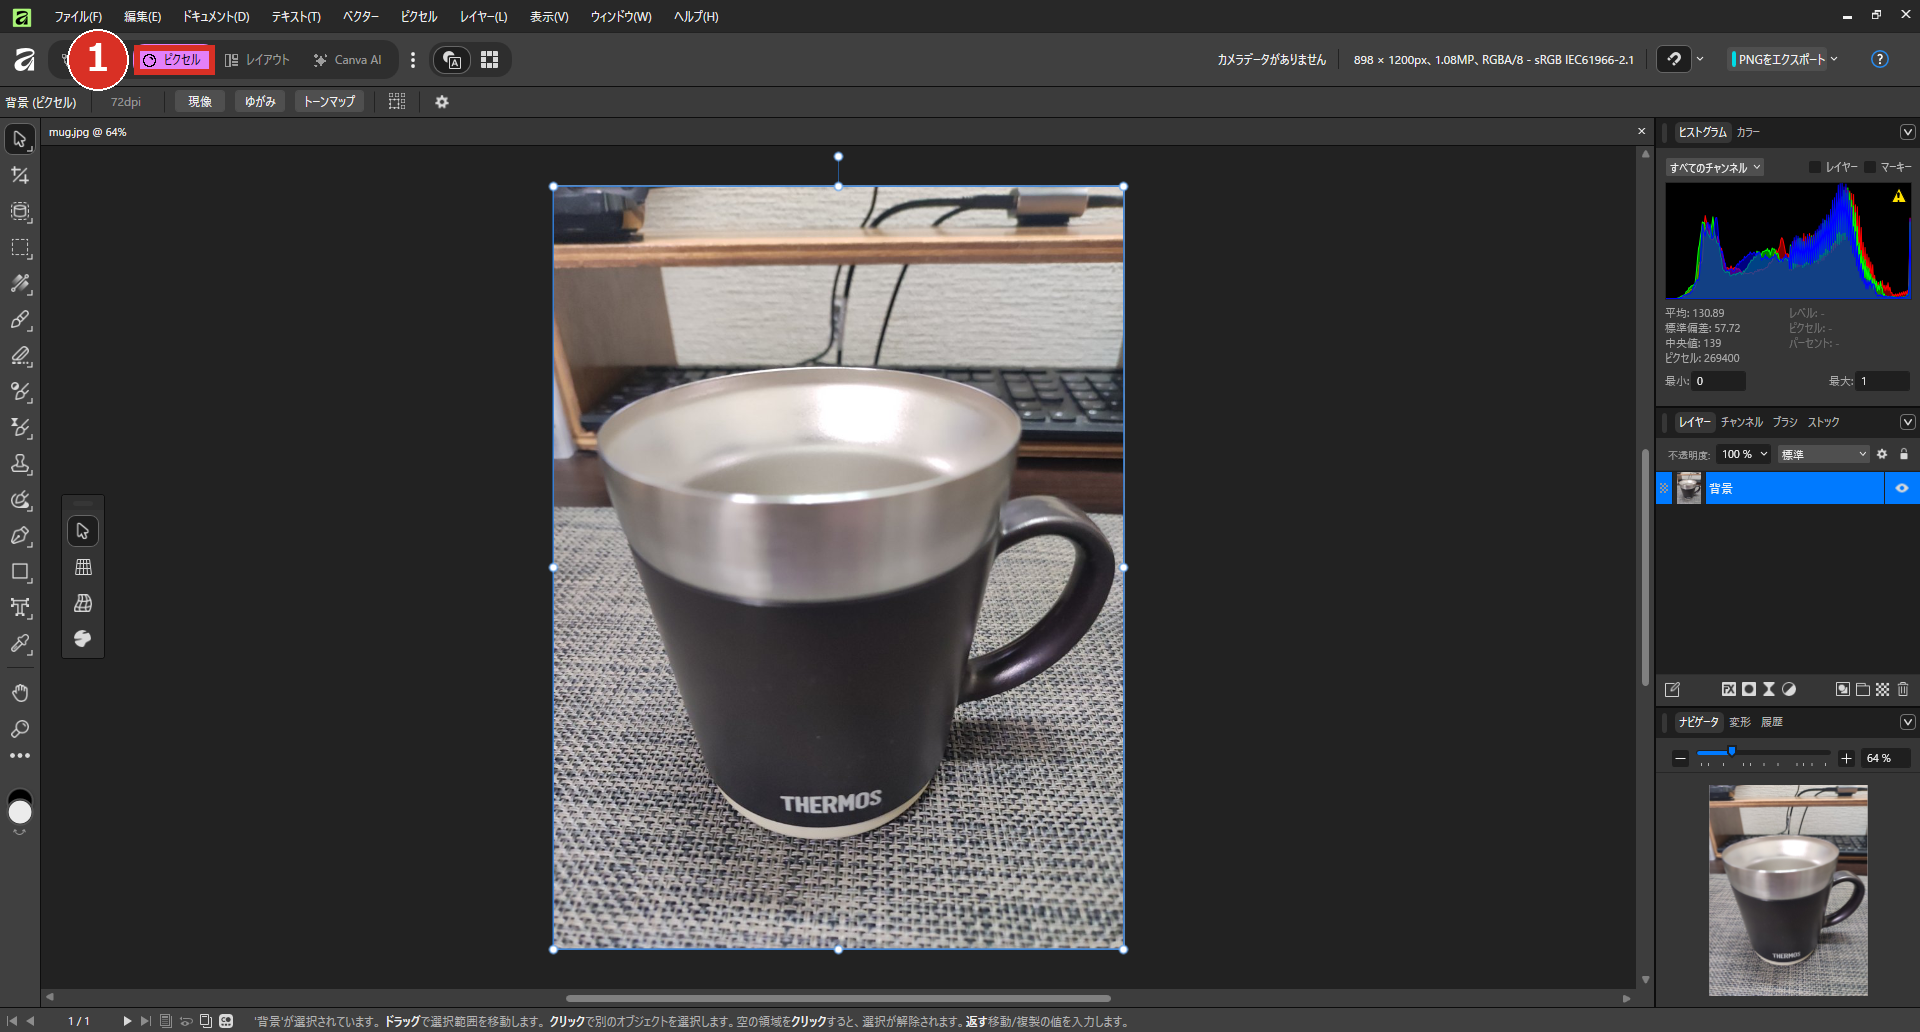Select the Crop tool
The height and width of the screenshot is (1032, 1920).
pos(20,175)
